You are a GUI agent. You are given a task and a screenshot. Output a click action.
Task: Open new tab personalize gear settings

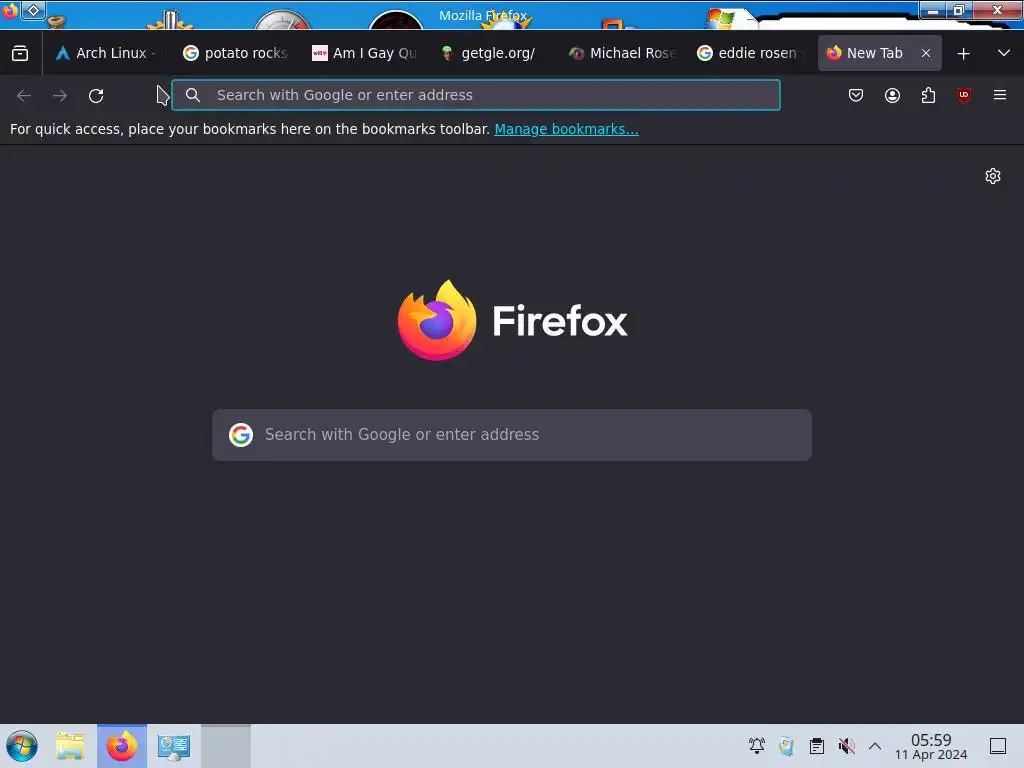point(993,176)
